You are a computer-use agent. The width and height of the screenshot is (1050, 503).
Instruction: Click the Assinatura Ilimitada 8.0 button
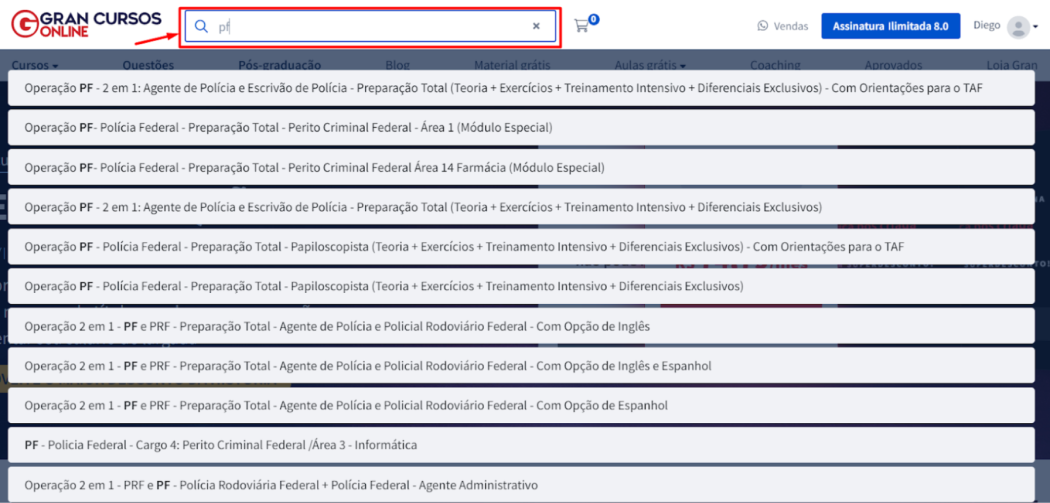coord(890,26)
